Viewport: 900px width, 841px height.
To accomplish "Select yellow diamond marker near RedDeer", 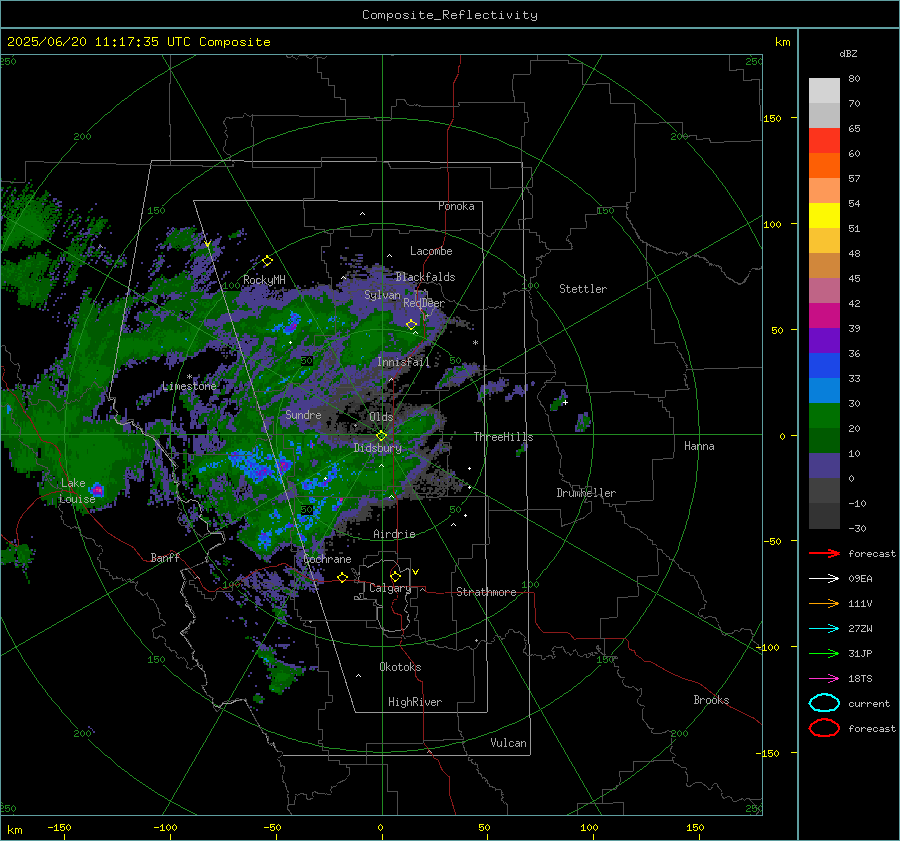I will (412, 325).
